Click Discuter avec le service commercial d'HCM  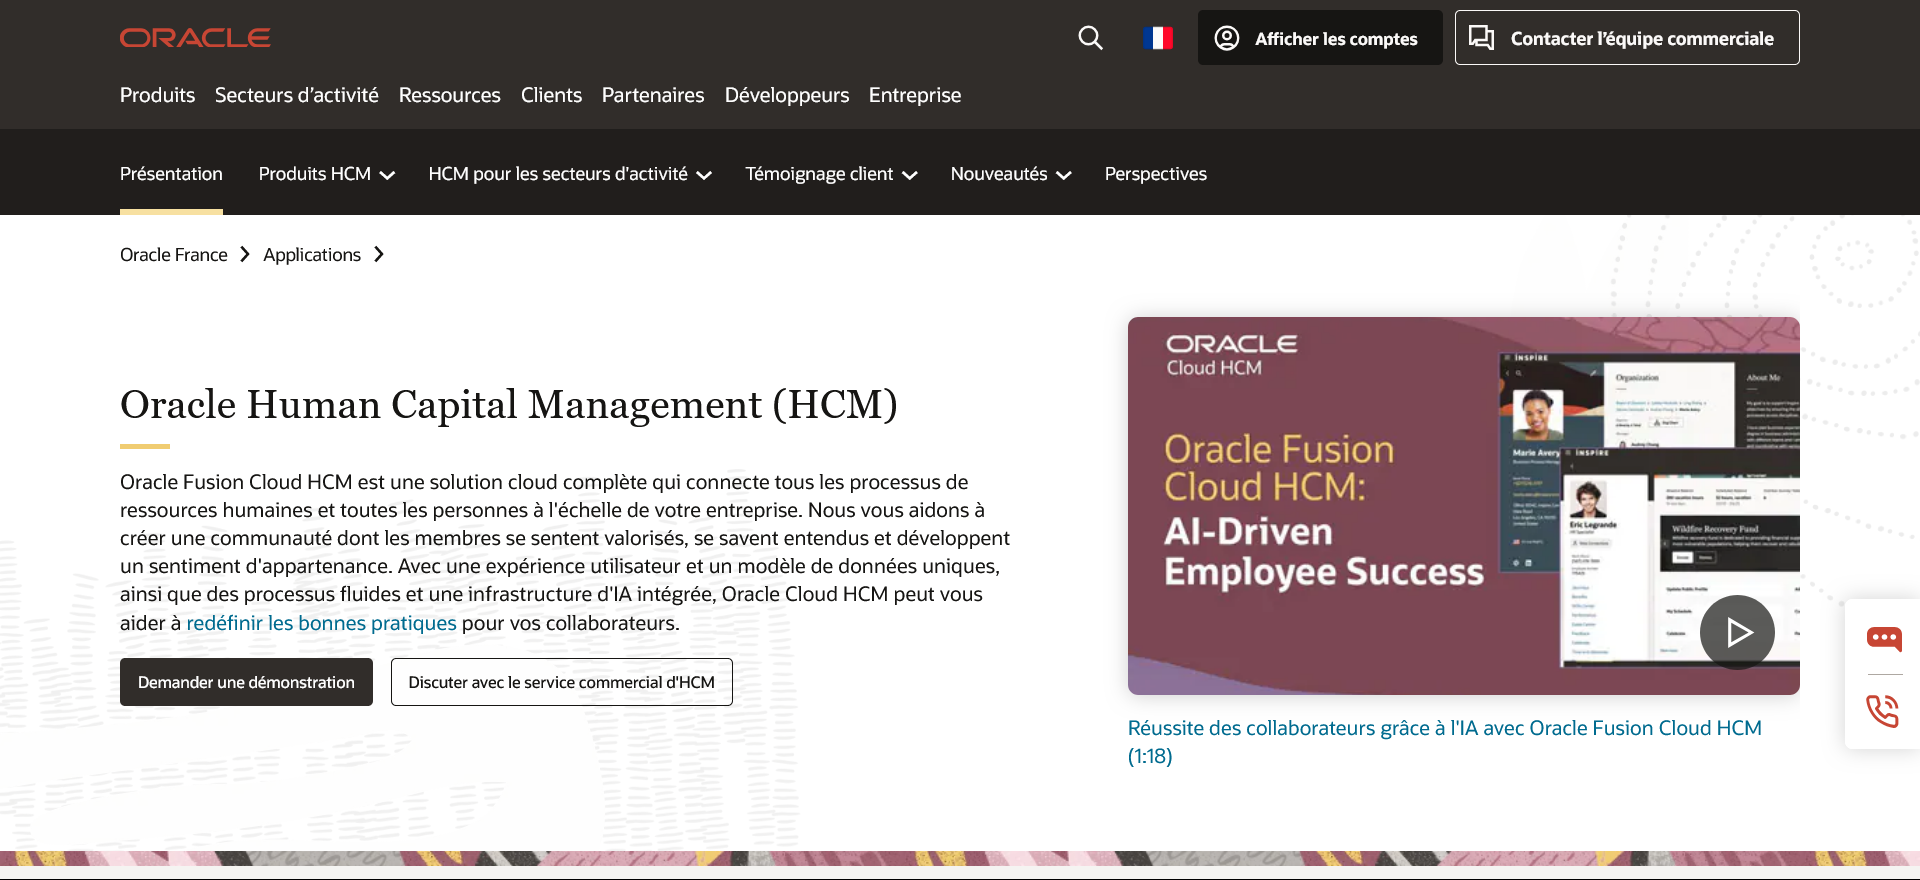click(561, 682)
